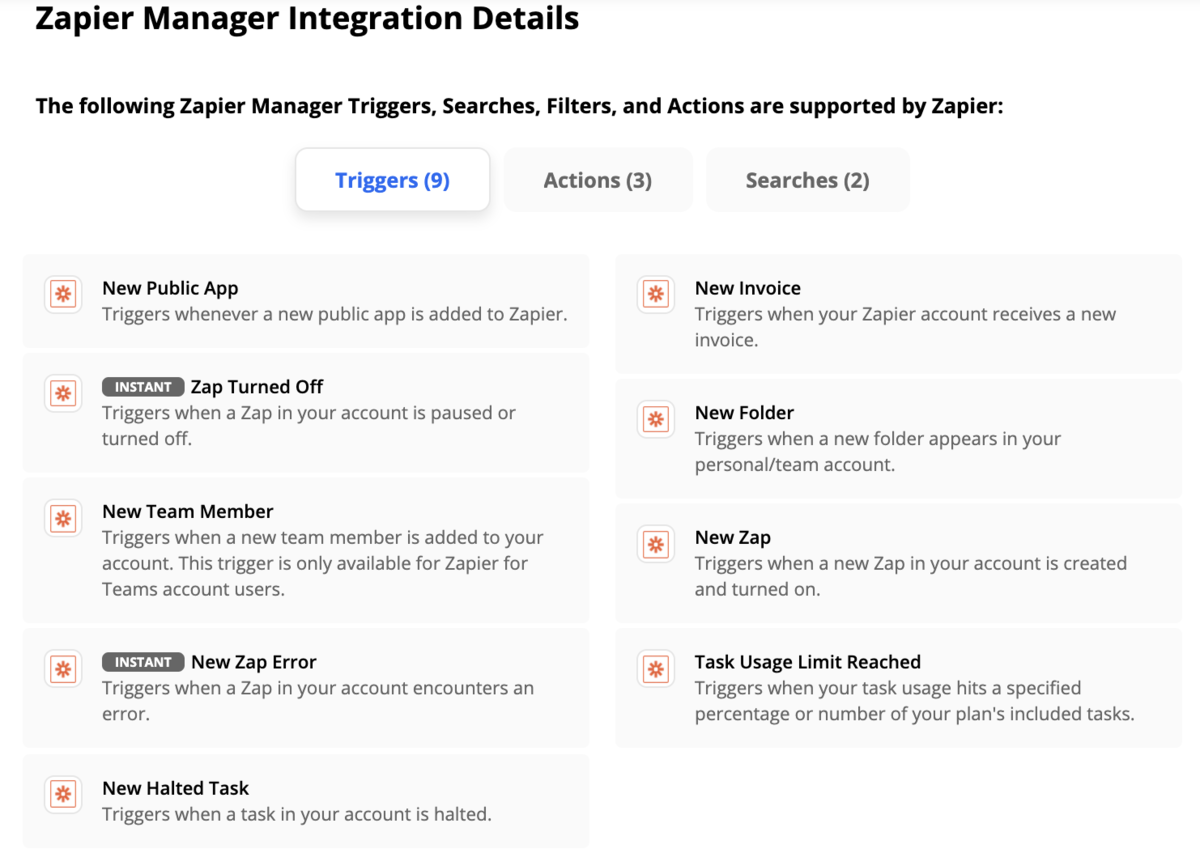The height and width of the screenshot is (853, 1200).
Task: Click the Task Usage Limit Reached icon
Action: (656, 668)
